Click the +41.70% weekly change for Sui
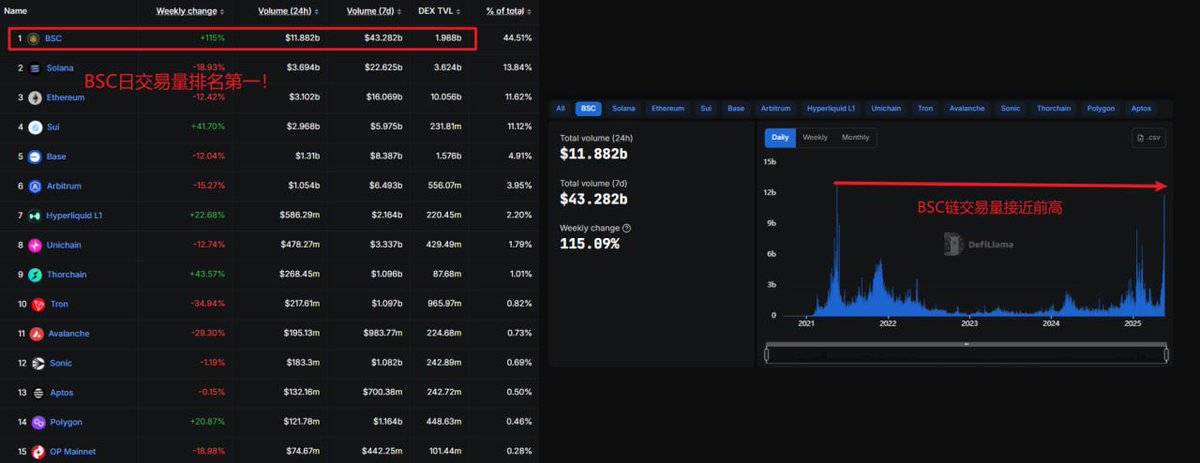 pyautogui.click(x=207, y=127)
